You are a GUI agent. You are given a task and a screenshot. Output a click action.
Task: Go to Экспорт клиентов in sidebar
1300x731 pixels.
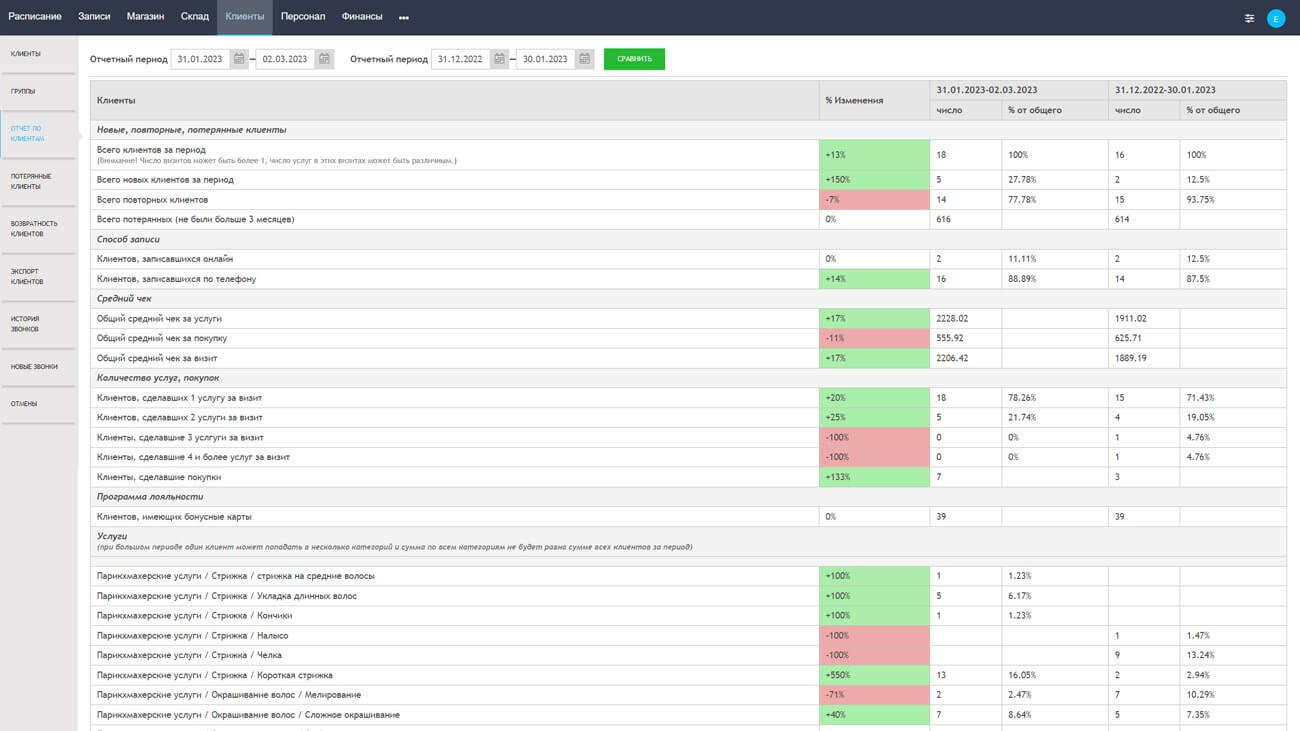27,276
